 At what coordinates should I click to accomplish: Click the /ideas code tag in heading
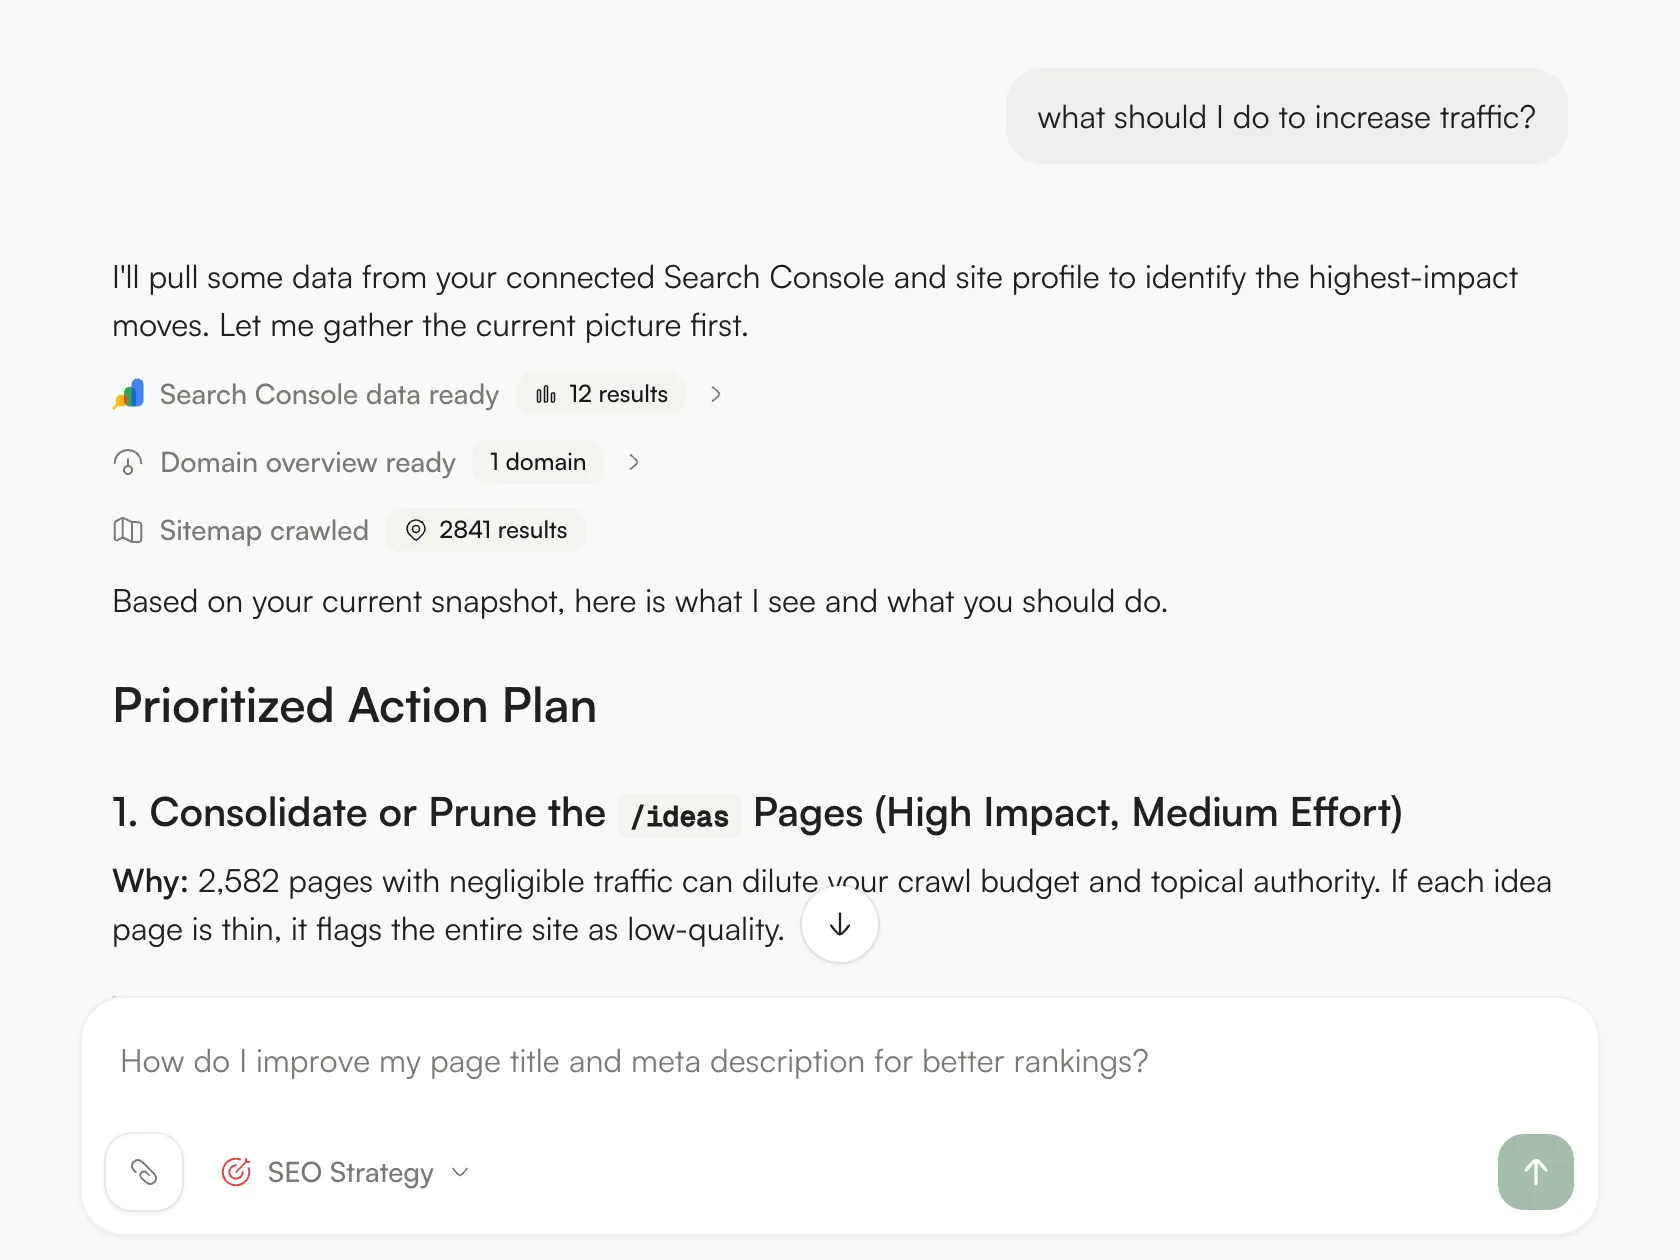coord(680,816)
